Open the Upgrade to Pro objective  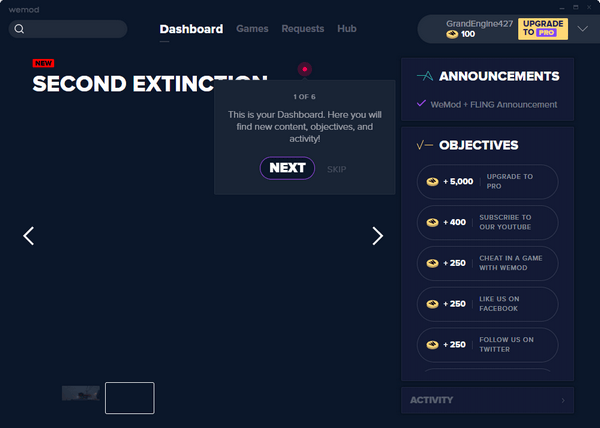[487, 182]
